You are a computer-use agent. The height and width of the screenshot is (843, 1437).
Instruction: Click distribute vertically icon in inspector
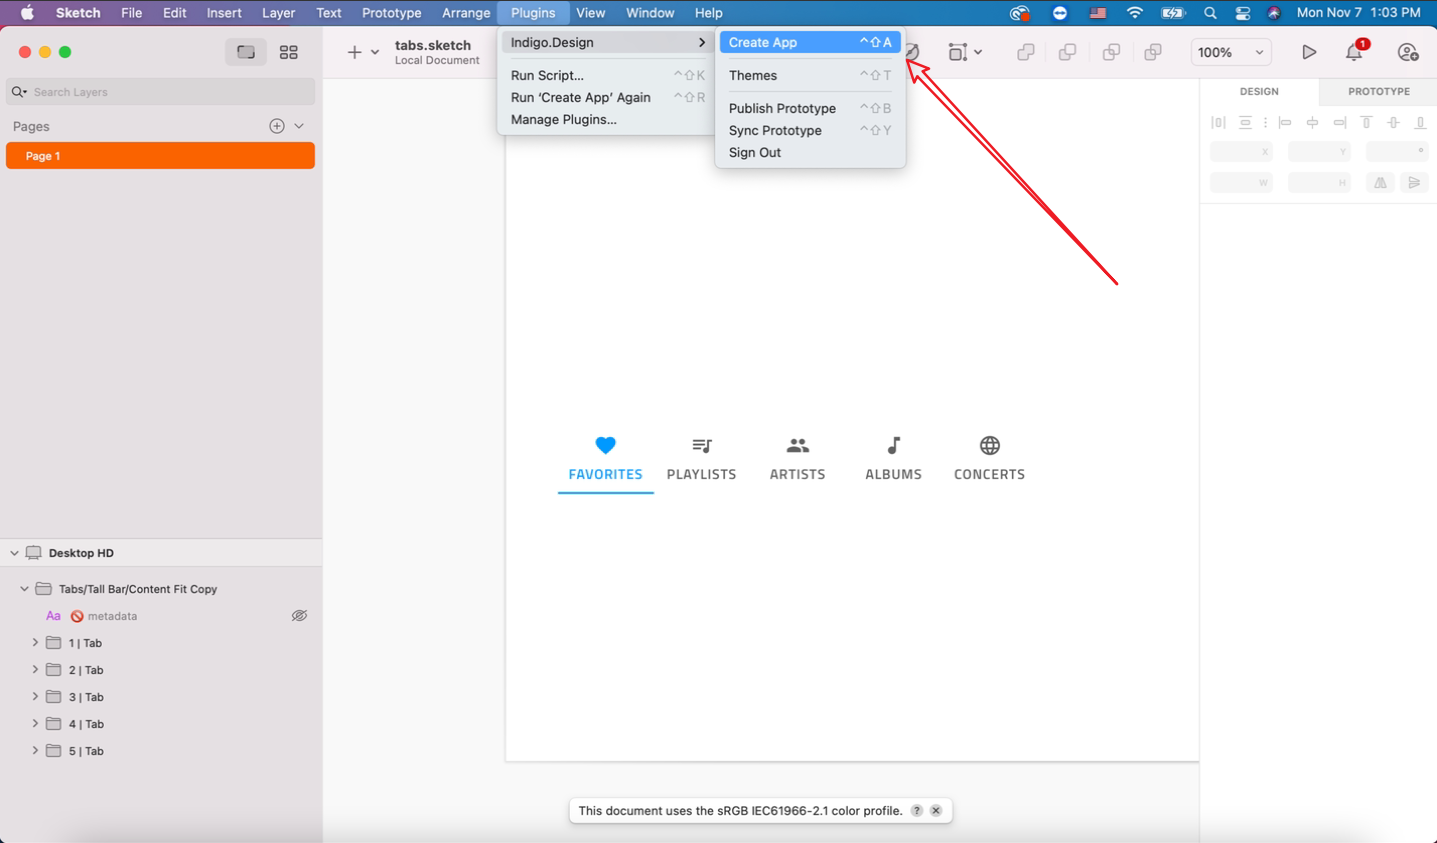1245,123
